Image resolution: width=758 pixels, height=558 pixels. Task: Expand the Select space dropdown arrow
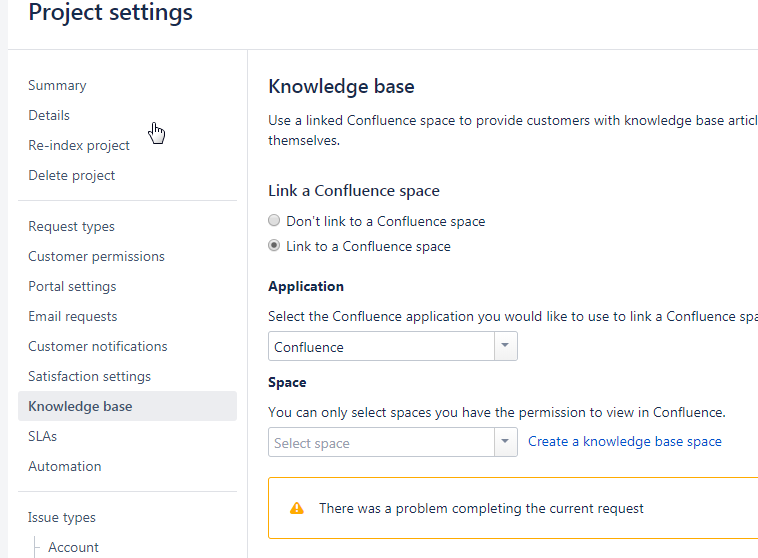(x=505, y=441)
